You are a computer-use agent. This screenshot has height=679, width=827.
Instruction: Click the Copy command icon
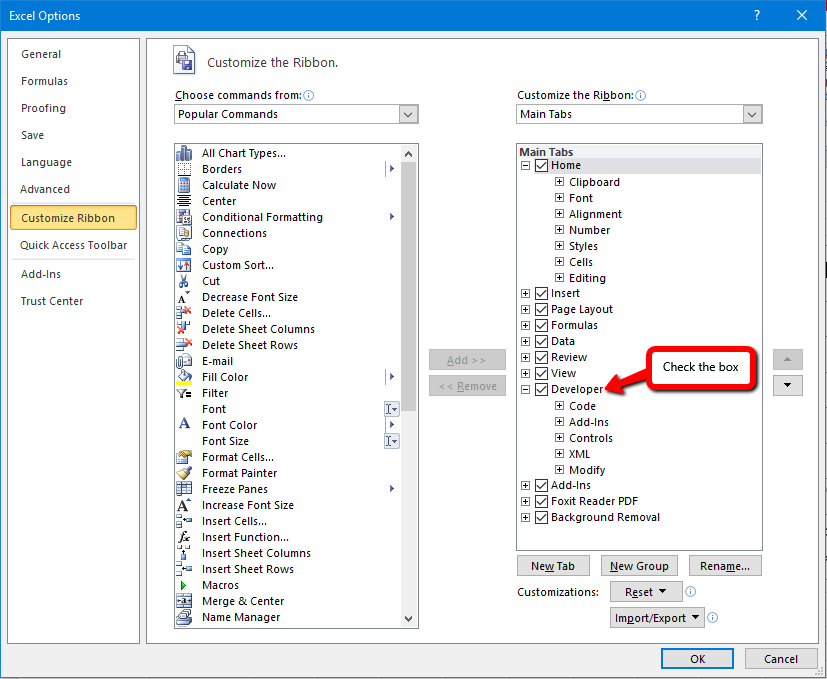(x=184, y=249)
